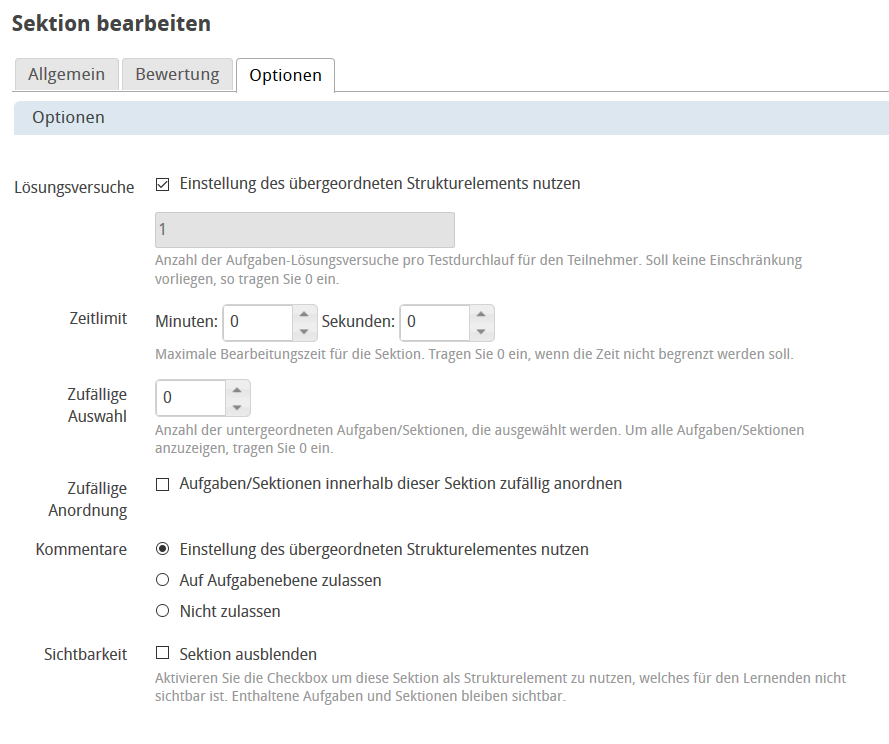
Task: Select Kommentare parent structure element radio
Action: pos(163,549)
